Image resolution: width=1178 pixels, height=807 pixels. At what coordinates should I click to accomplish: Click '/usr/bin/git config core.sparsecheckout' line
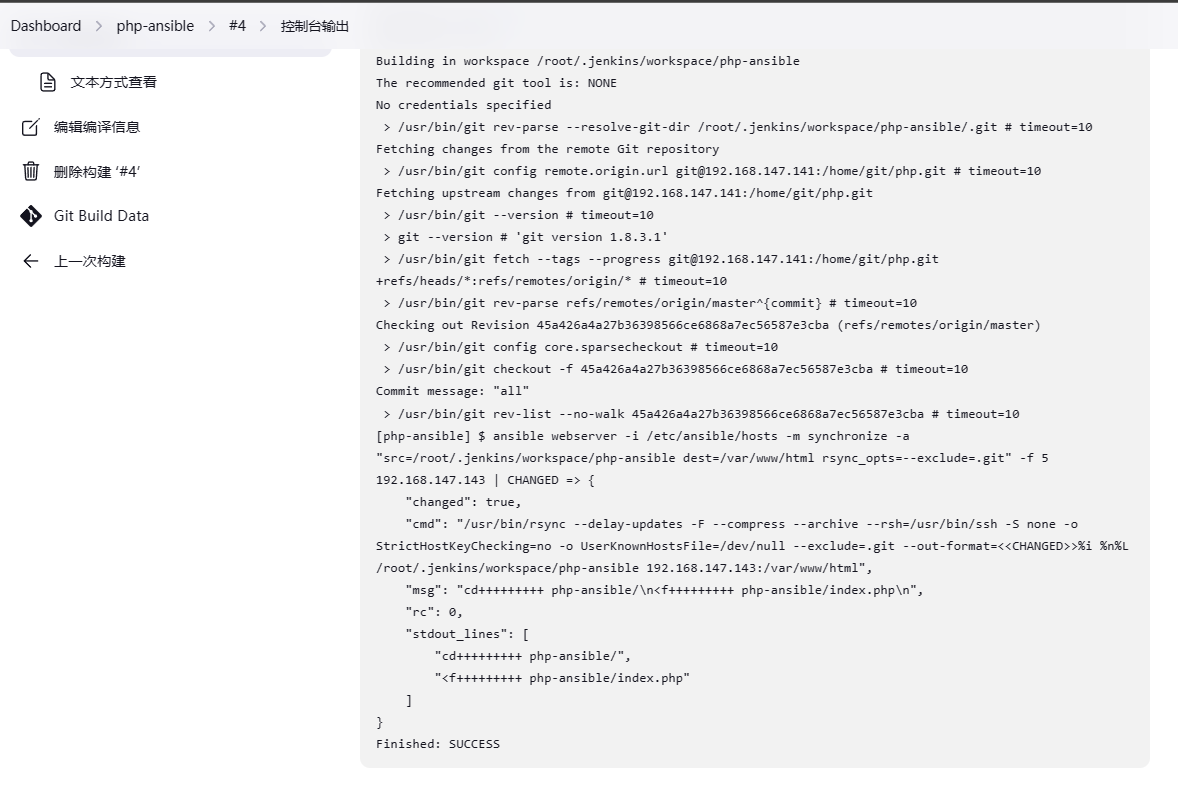(580, 347)
